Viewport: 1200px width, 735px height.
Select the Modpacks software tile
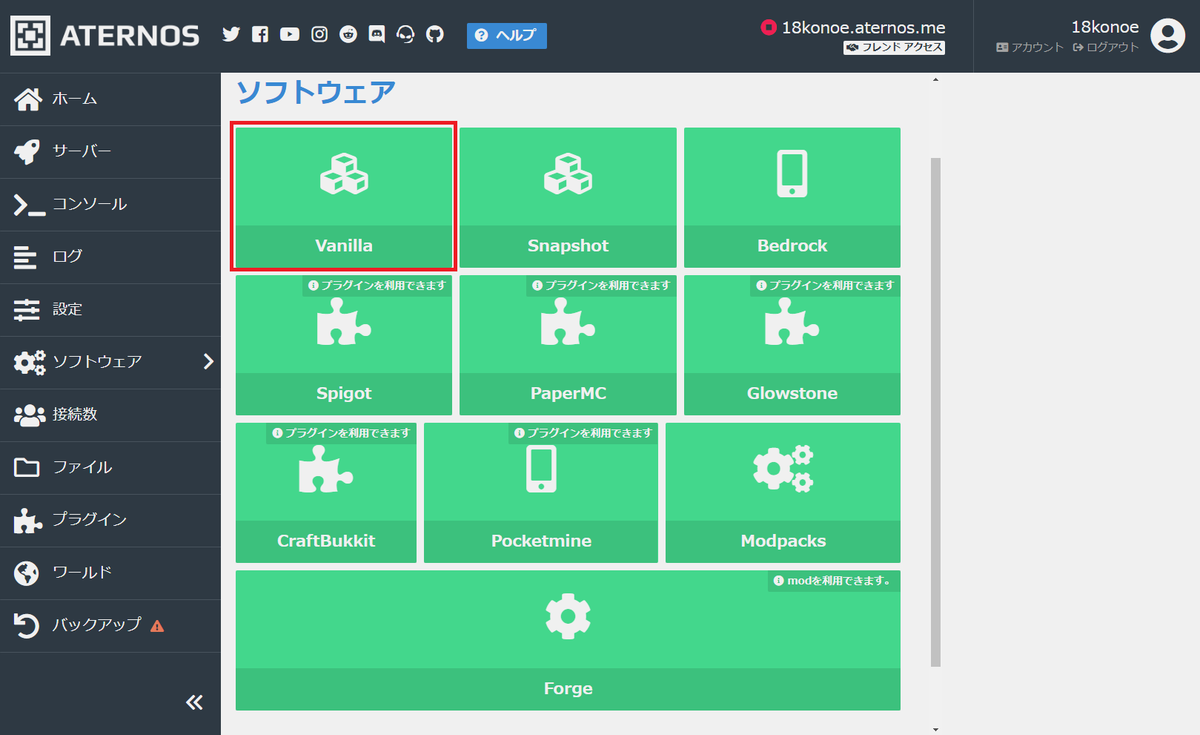(x=783, y=493)
